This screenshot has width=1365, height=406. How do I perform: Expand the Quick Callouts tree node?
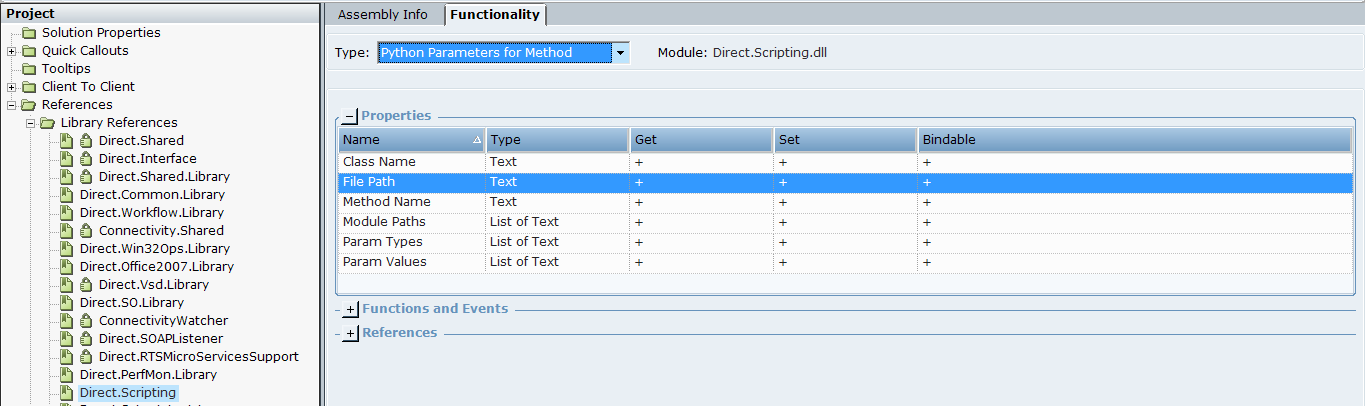click(x=11, y=51)
